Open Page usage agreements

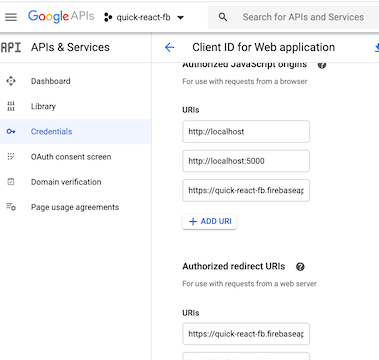75,207
